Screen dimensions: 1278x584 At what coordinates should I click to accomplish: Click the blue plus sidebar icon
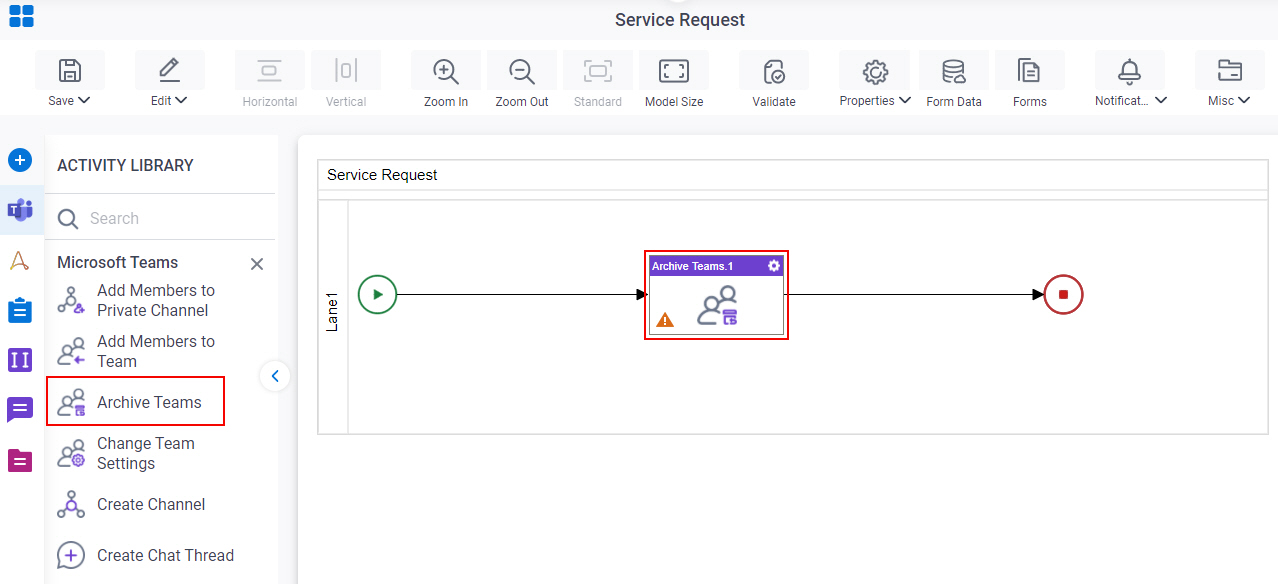click(20, 160)
